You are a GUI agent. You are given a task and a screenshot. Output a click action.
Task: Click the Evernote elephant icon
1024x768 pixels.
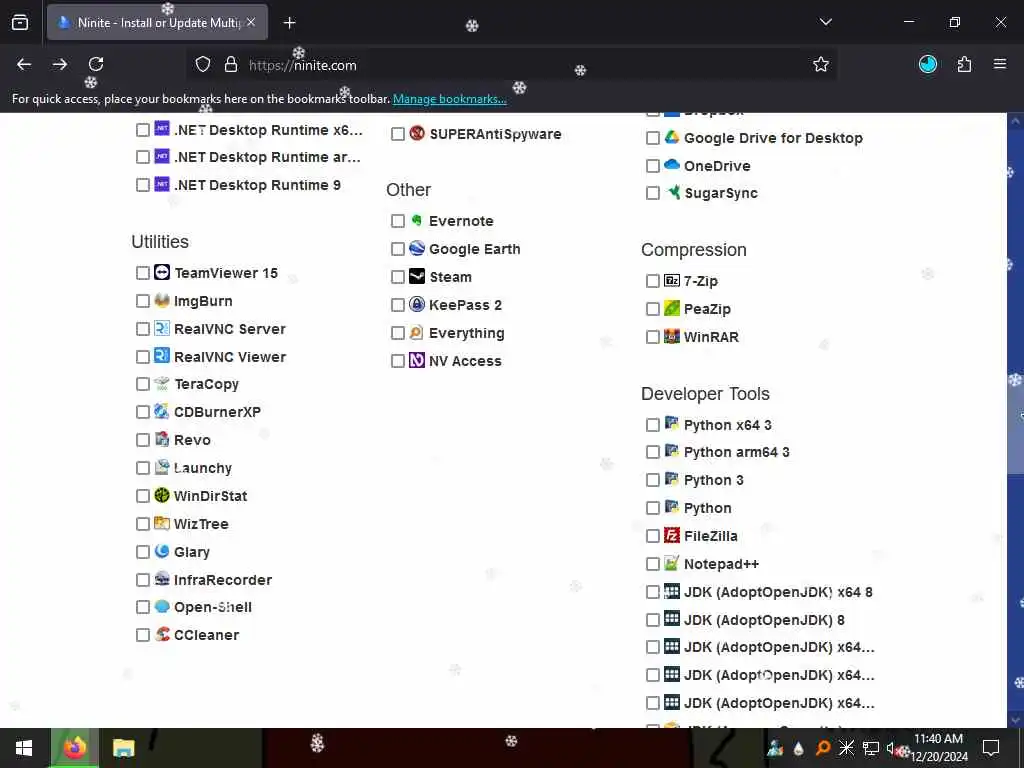point(417,221)
